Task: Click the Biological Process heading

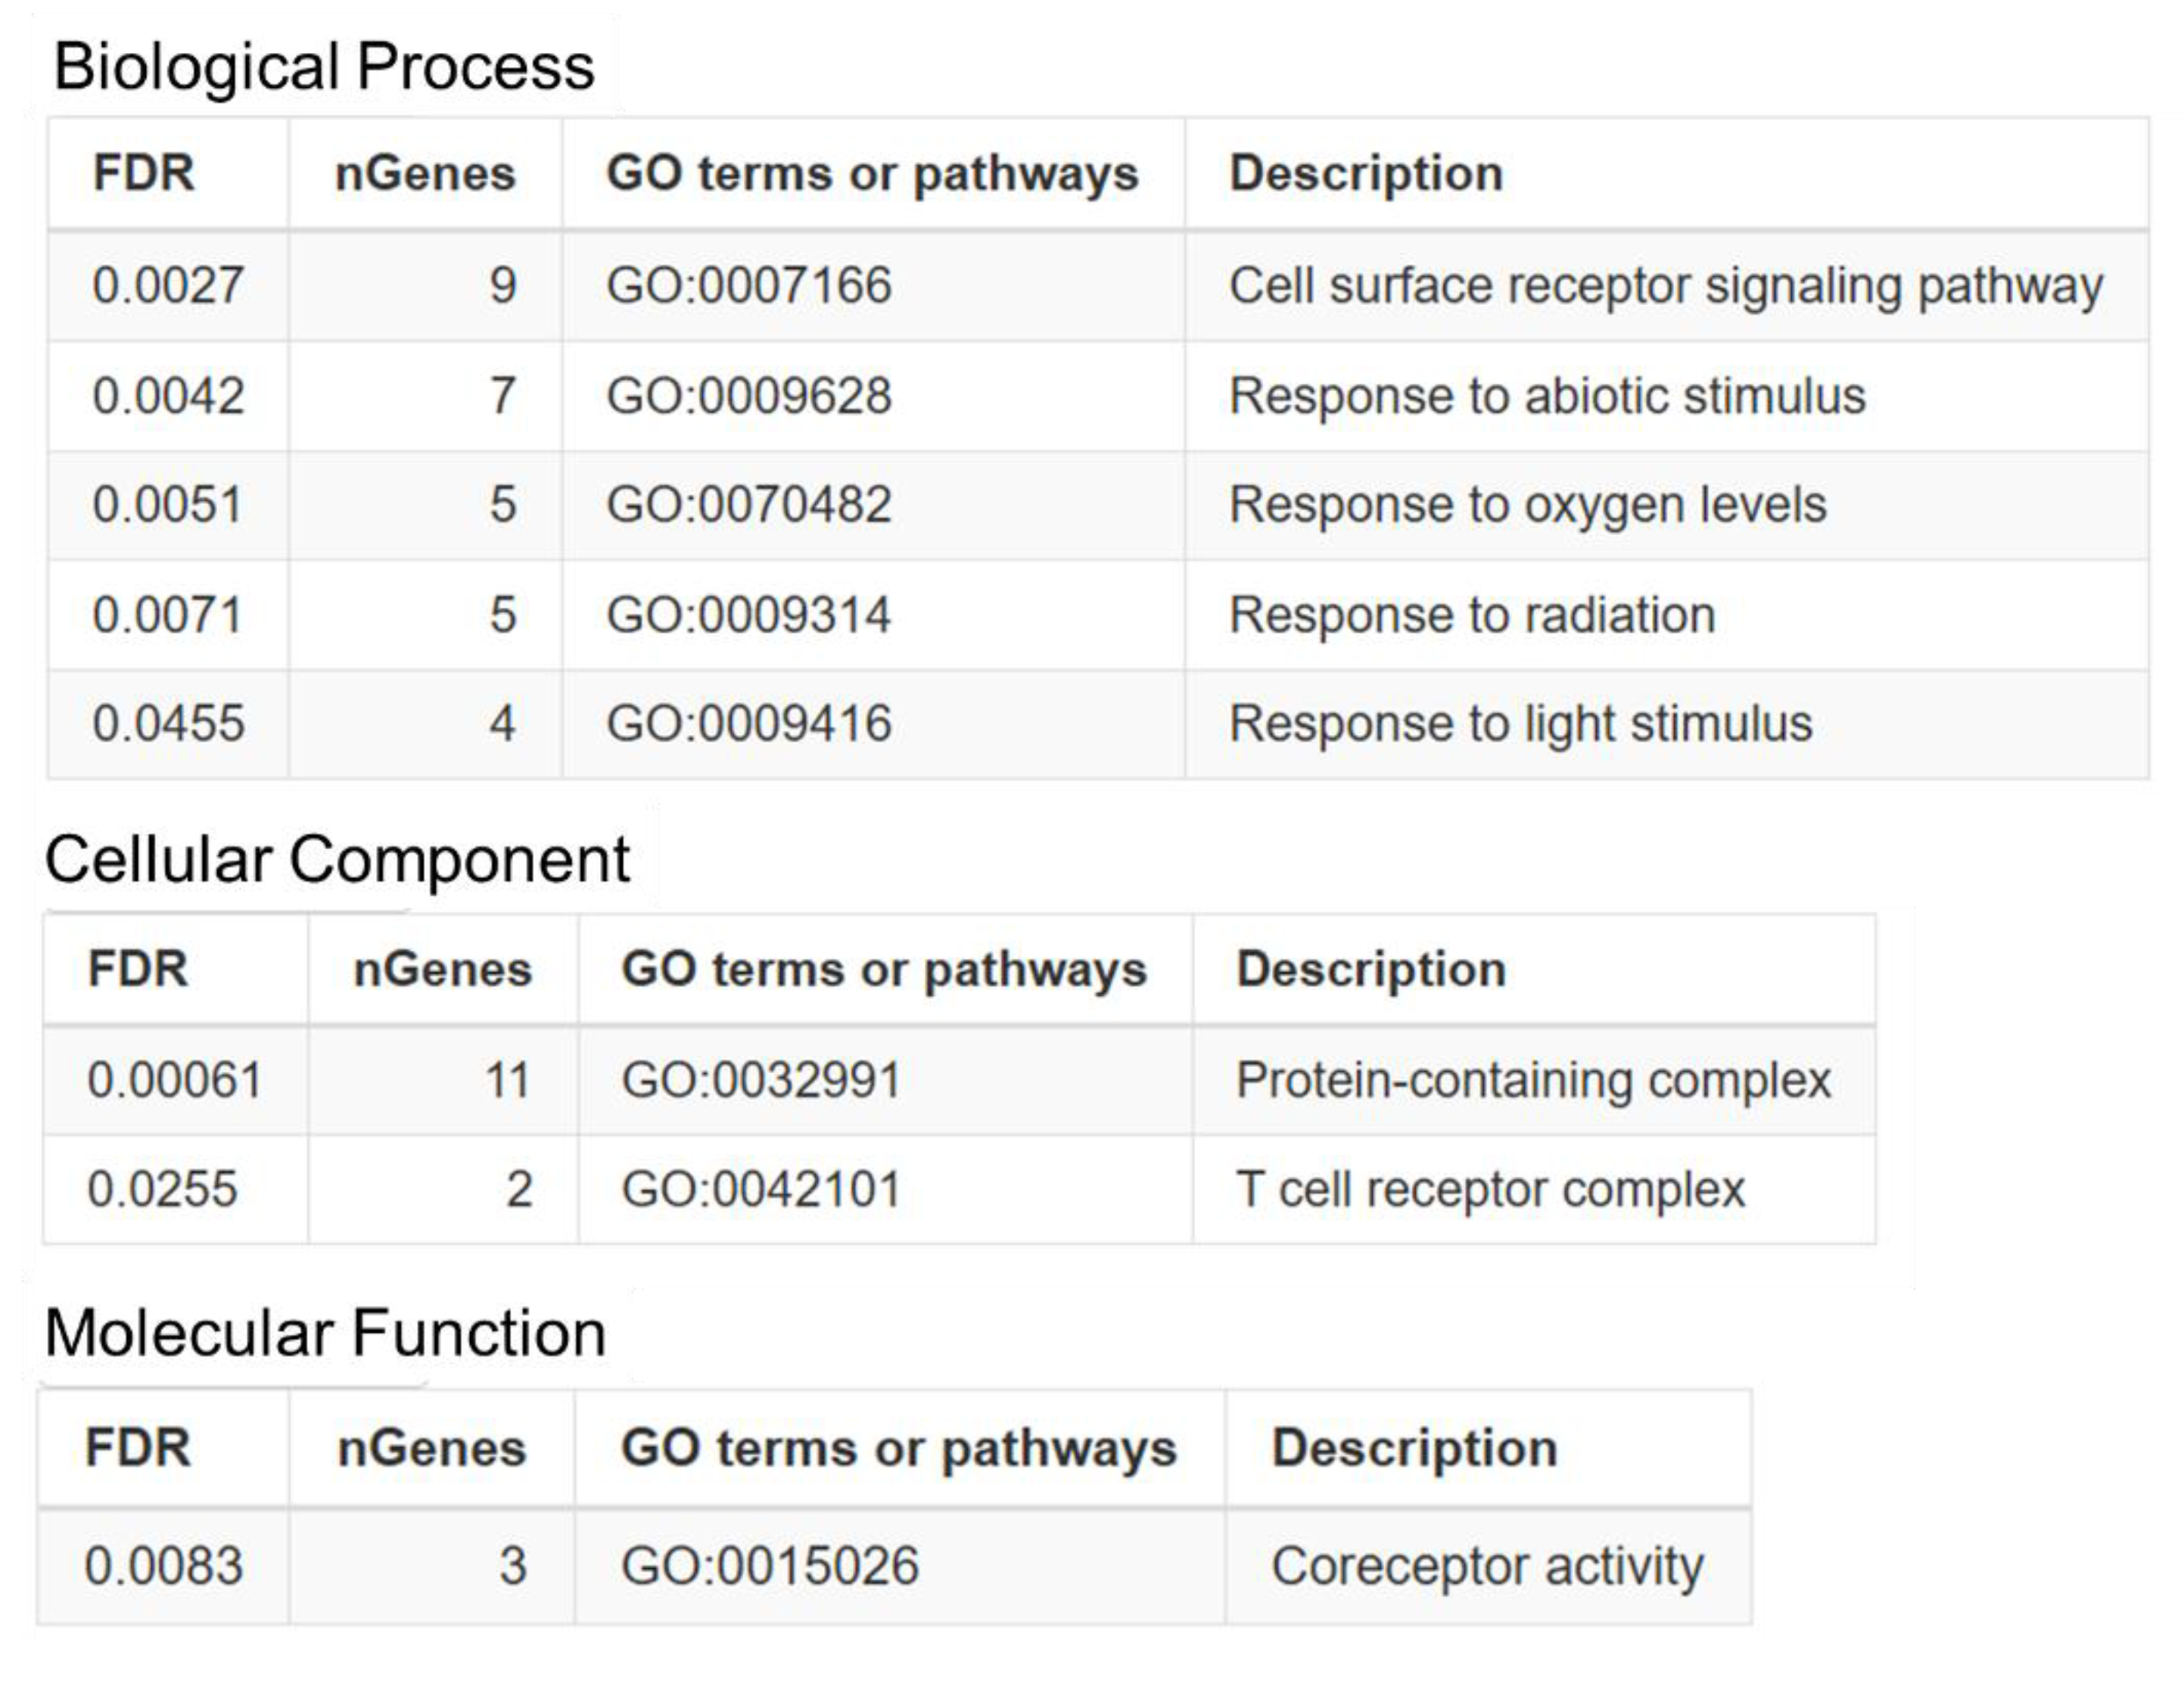Action: [324, 67]
